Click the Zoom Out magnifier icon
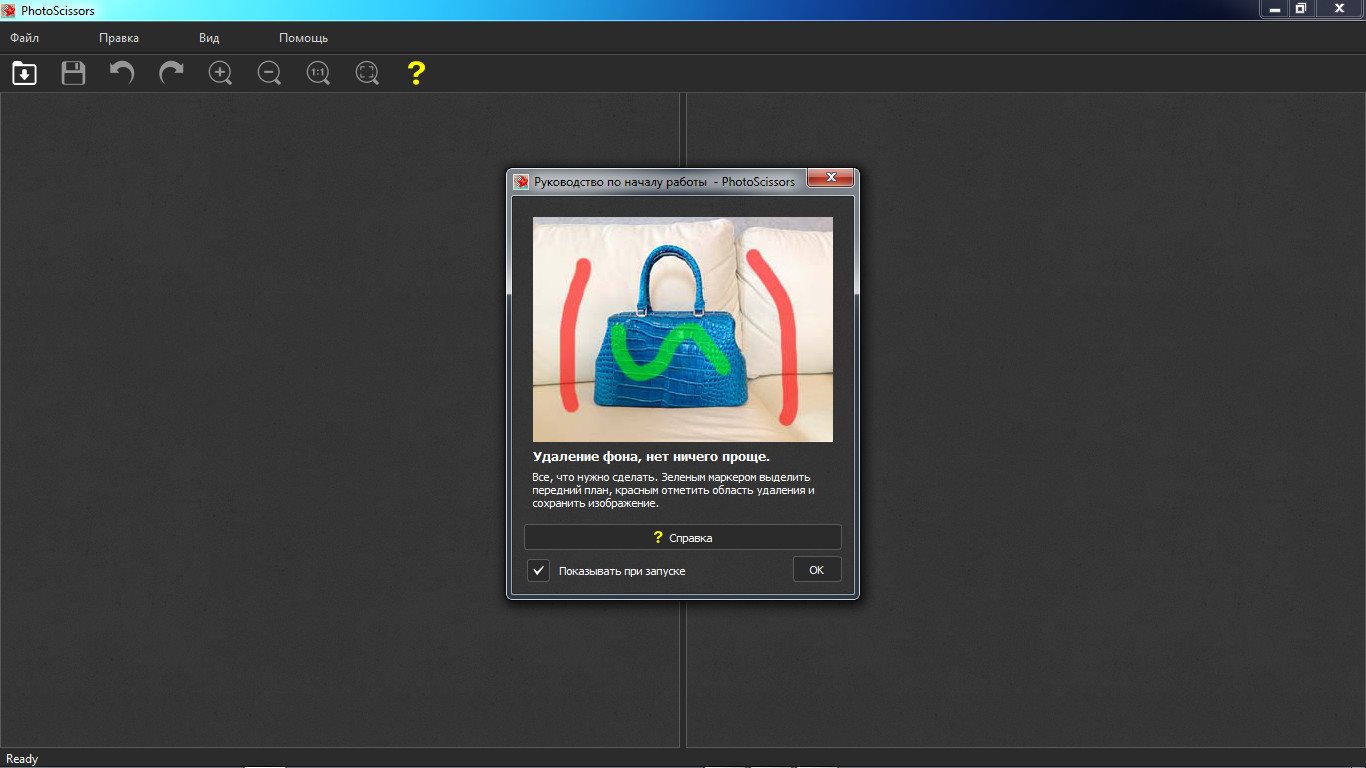The height and width of the screenshot is (768, 1366). tap(269, 73)
